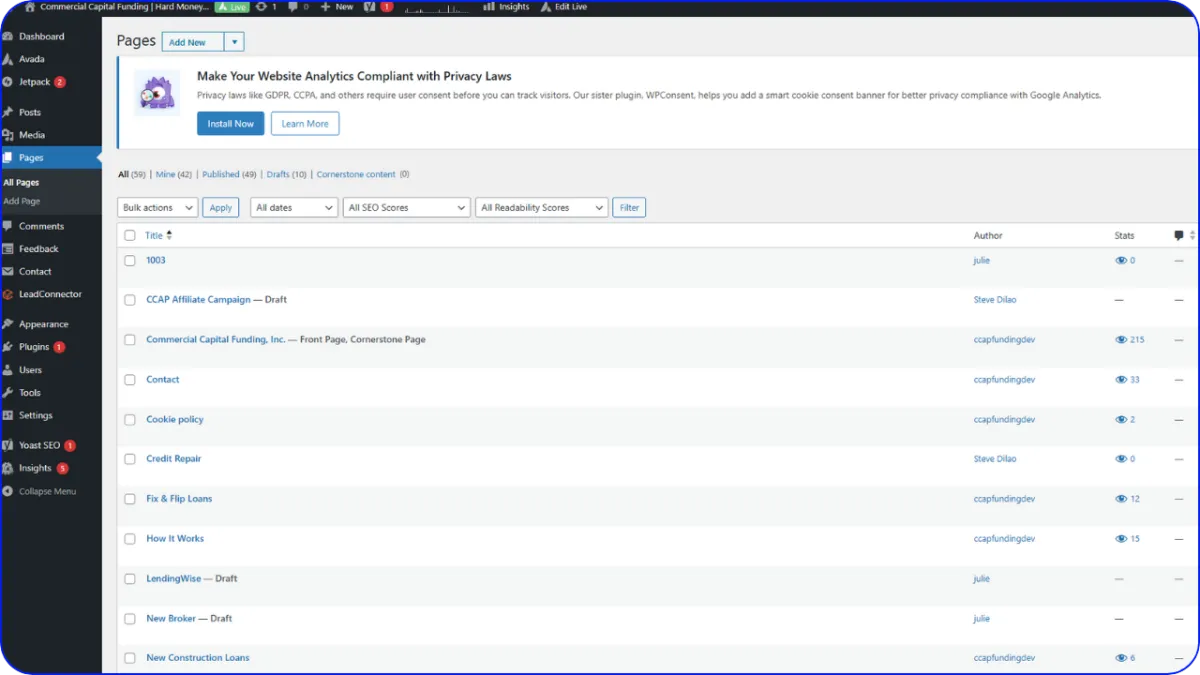Click author Steve Dilao on Credit Repair row
The height and width of the screenshot is (675, 1200).
[995, 459]
